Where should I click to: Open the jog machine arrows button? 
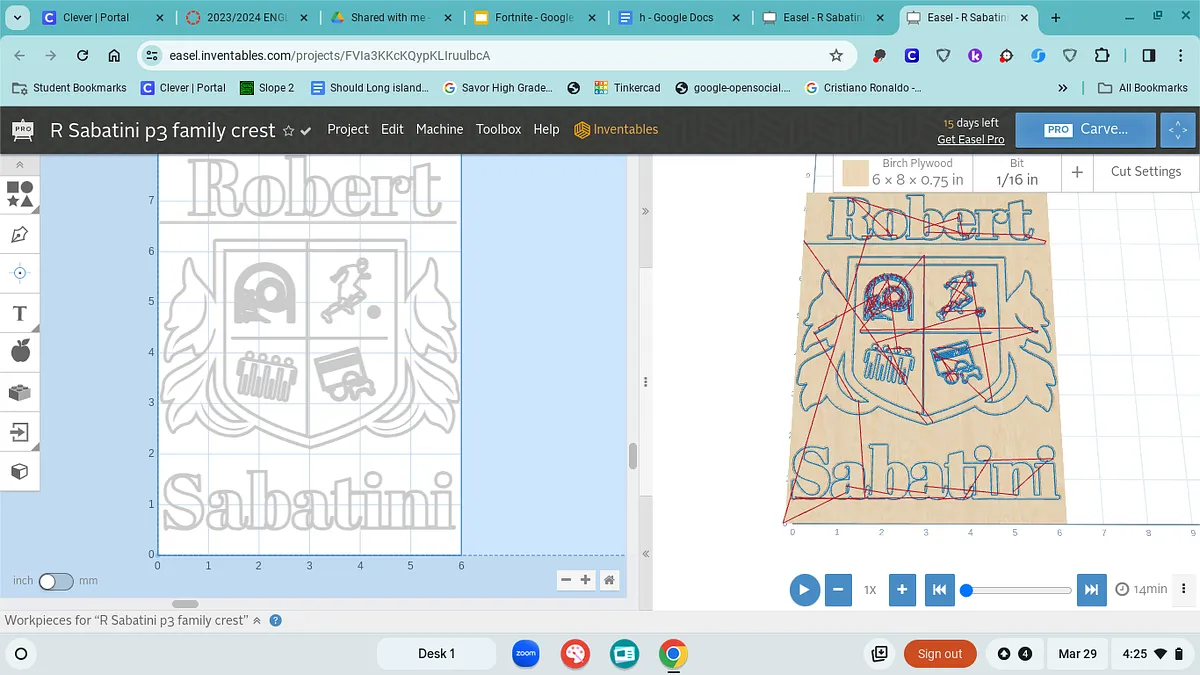tap(1177, 130)
